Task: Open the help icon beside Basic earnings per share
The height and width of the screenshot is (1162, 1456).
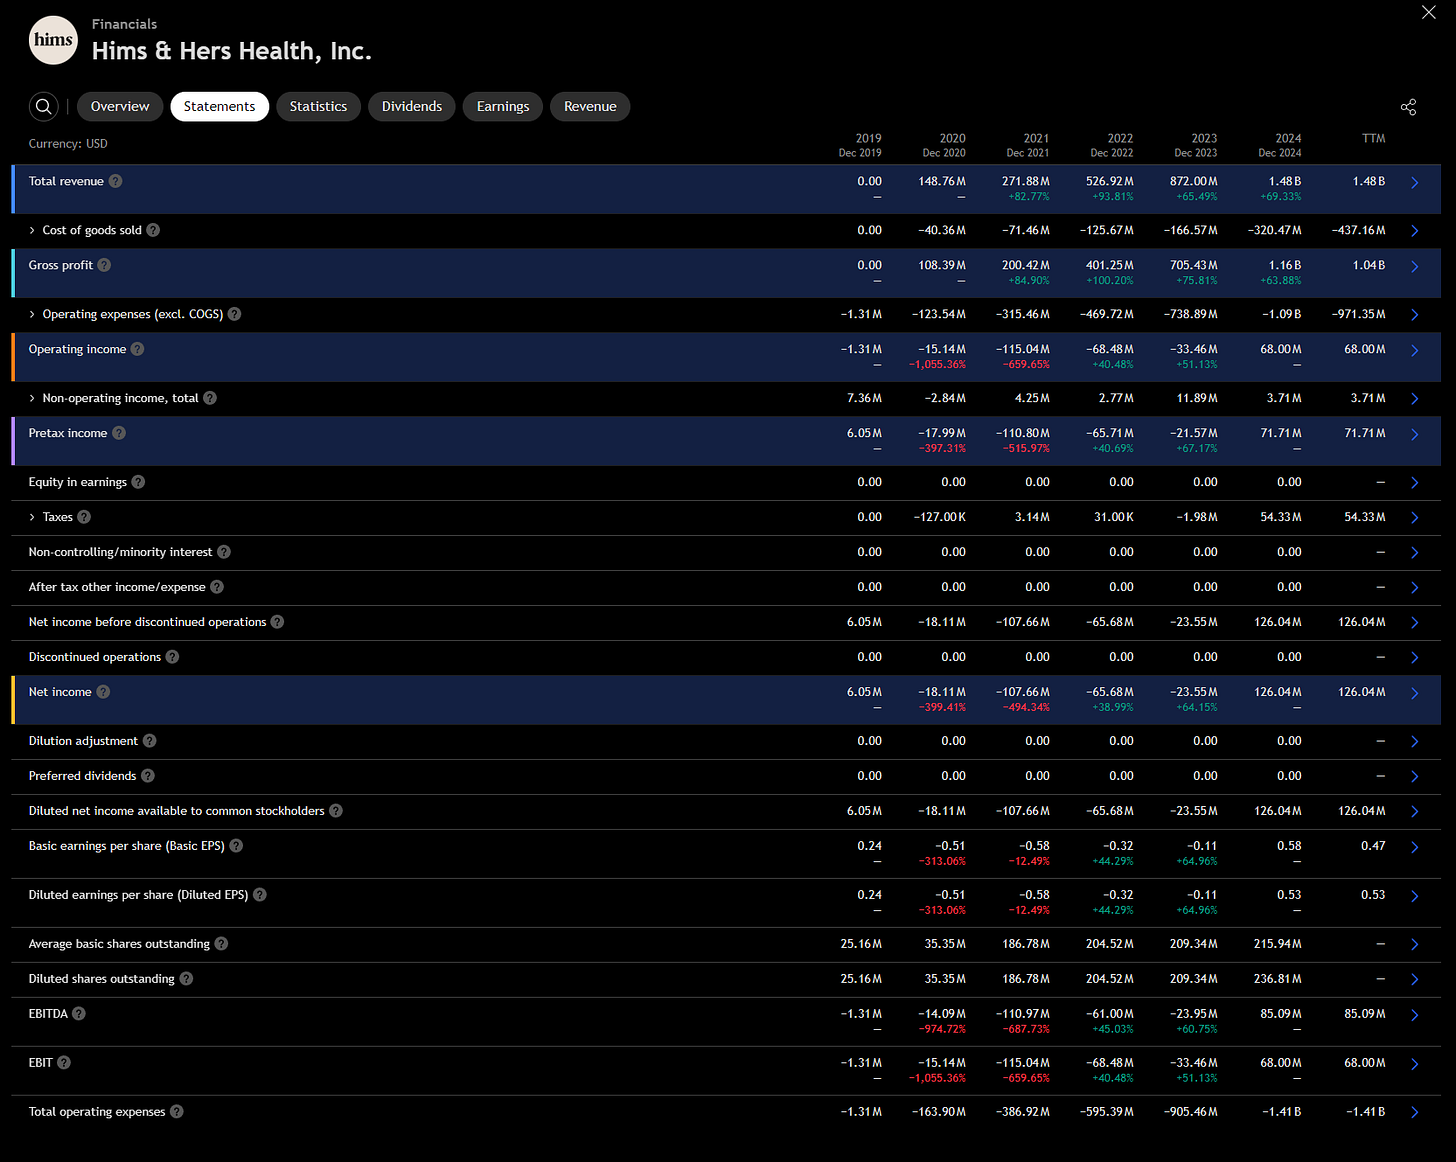Action: [x=236, y=846]
